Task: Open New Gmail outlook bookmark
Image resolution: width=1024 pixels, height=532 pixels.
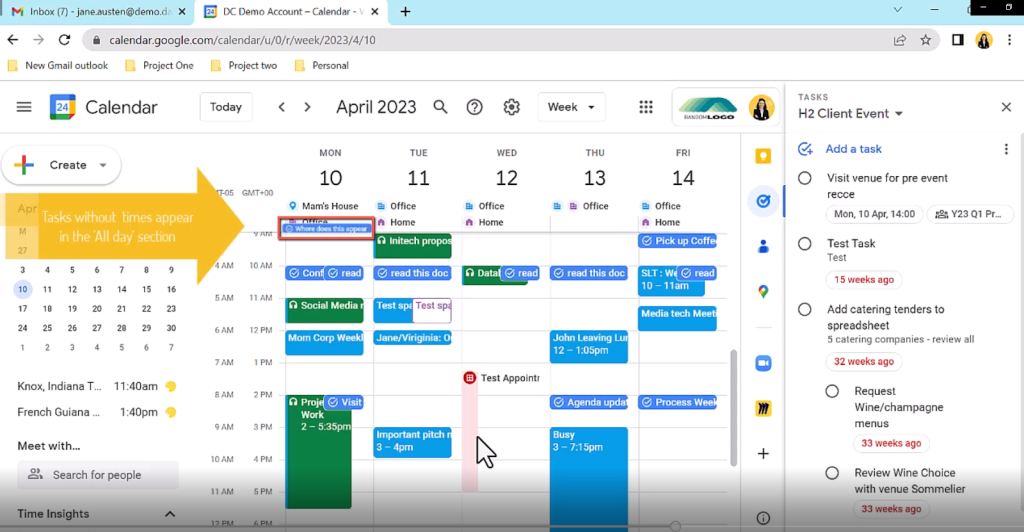Action: 57,66
